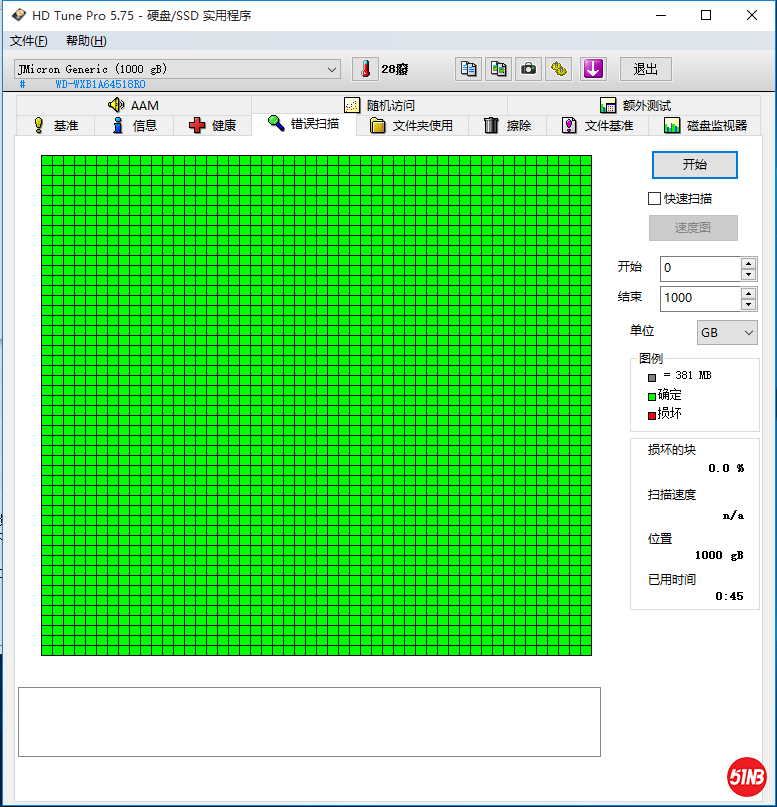Increase the 开始 start value with up arrow
777x807 pixels.
click(x=748, y=263)
